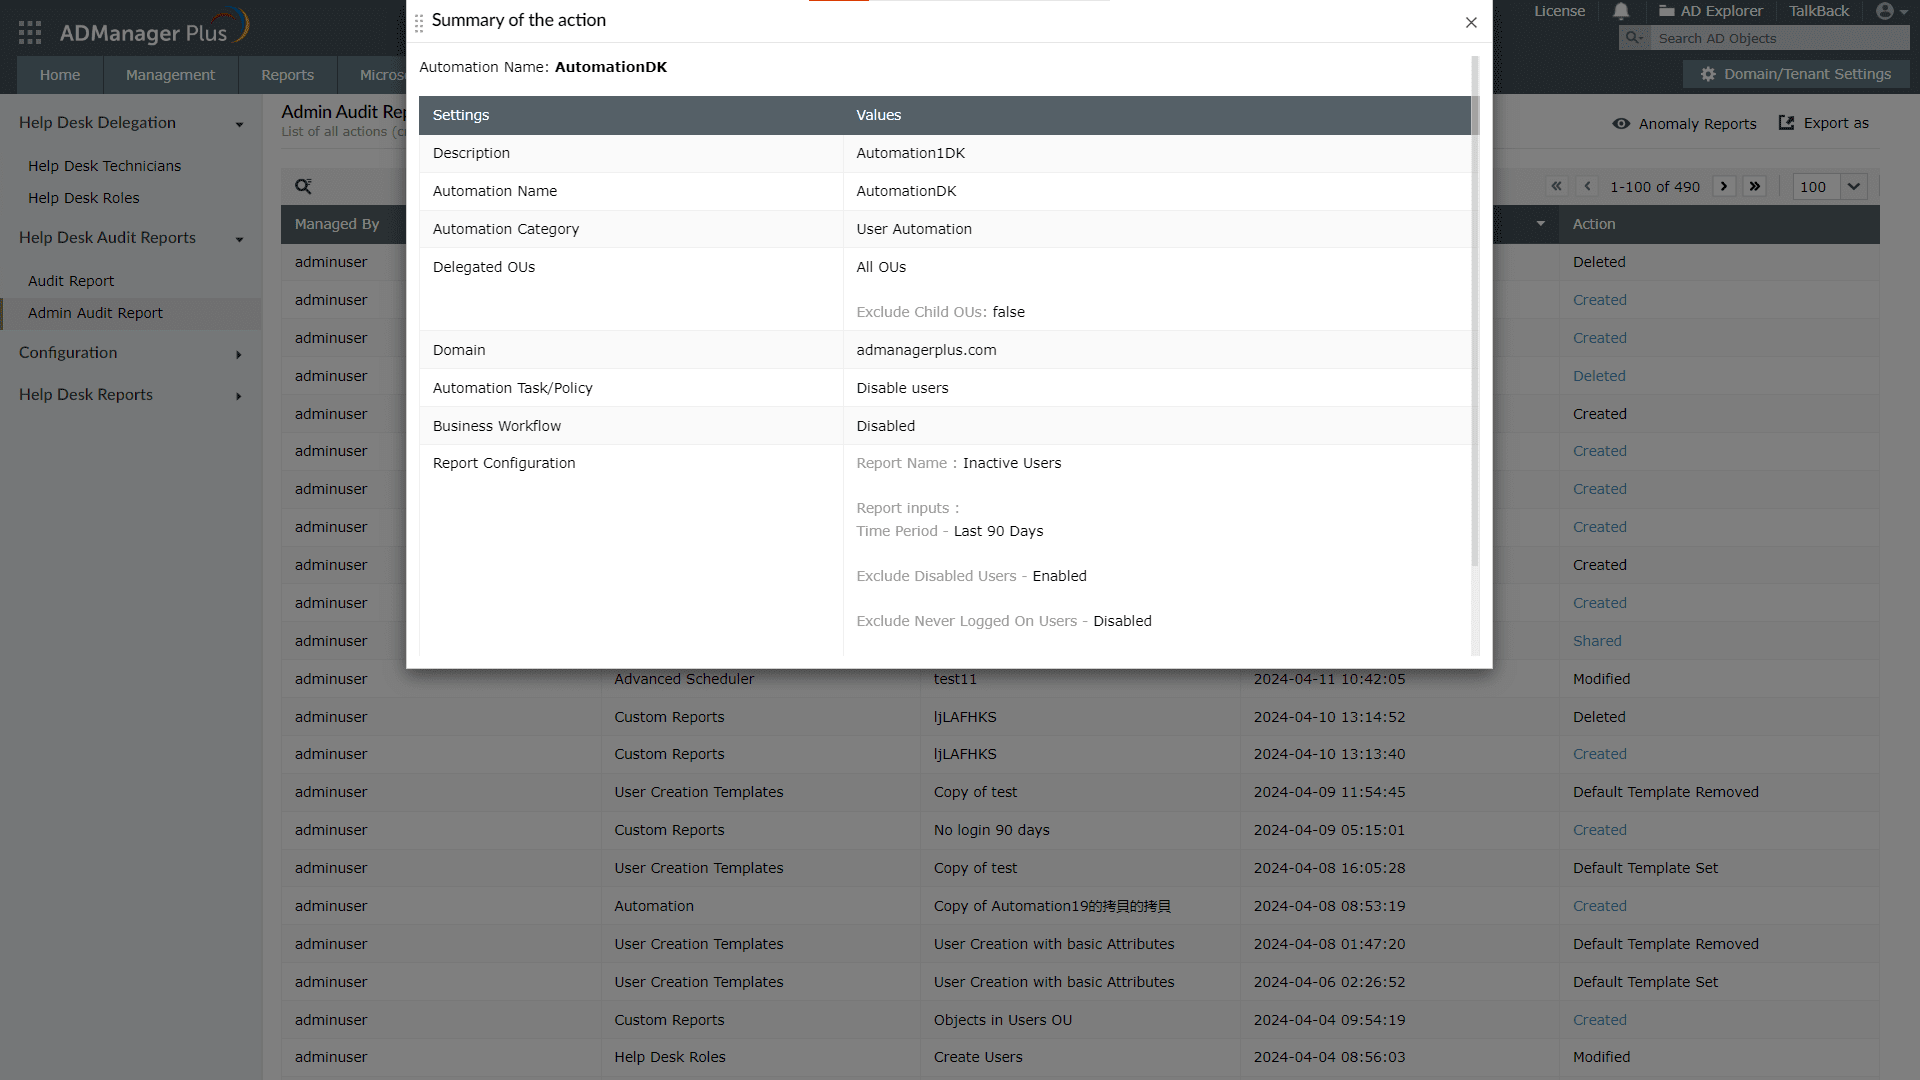Click the Domain/Tenant Settings gear icon
The height and width of the screenshot is (1080, 1920).
[1709, 75]
